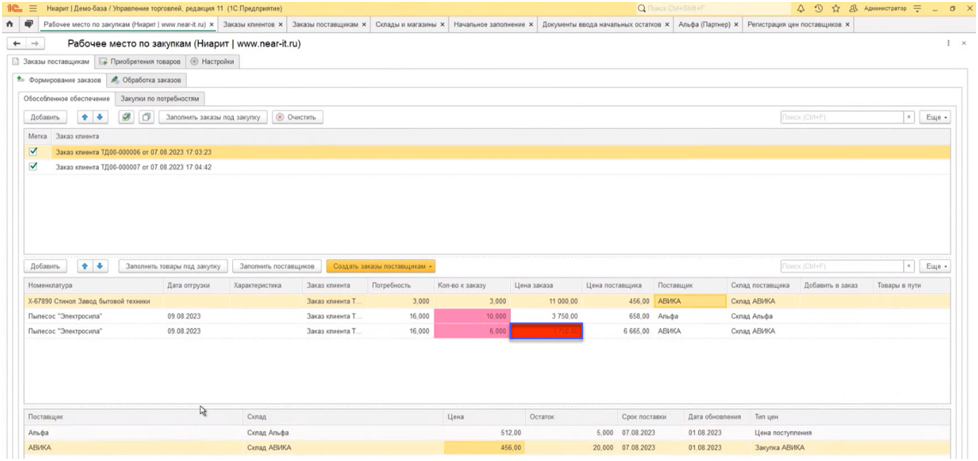Select pink quantity cell 6,000

(x=473, y=331)
